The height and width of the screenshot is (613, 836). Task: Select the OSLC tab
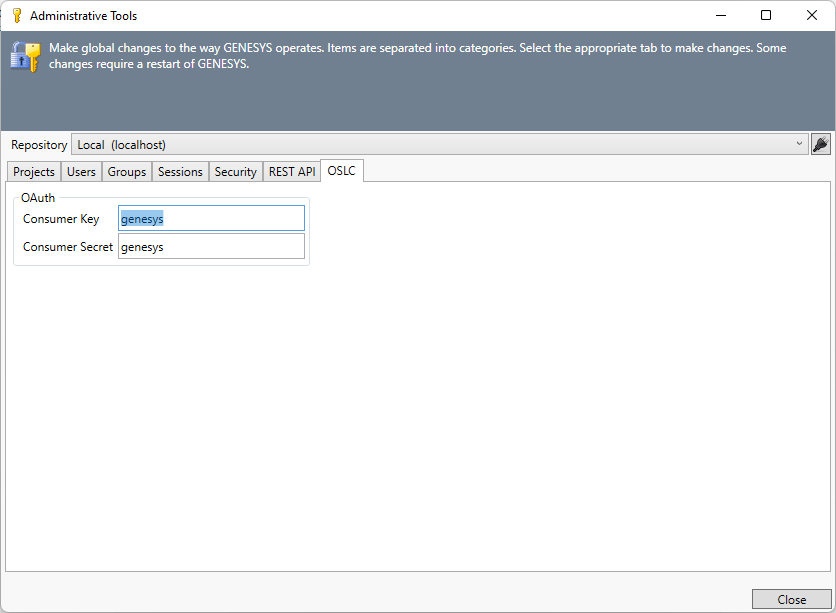pyautogui.click(x=341, y=171)
